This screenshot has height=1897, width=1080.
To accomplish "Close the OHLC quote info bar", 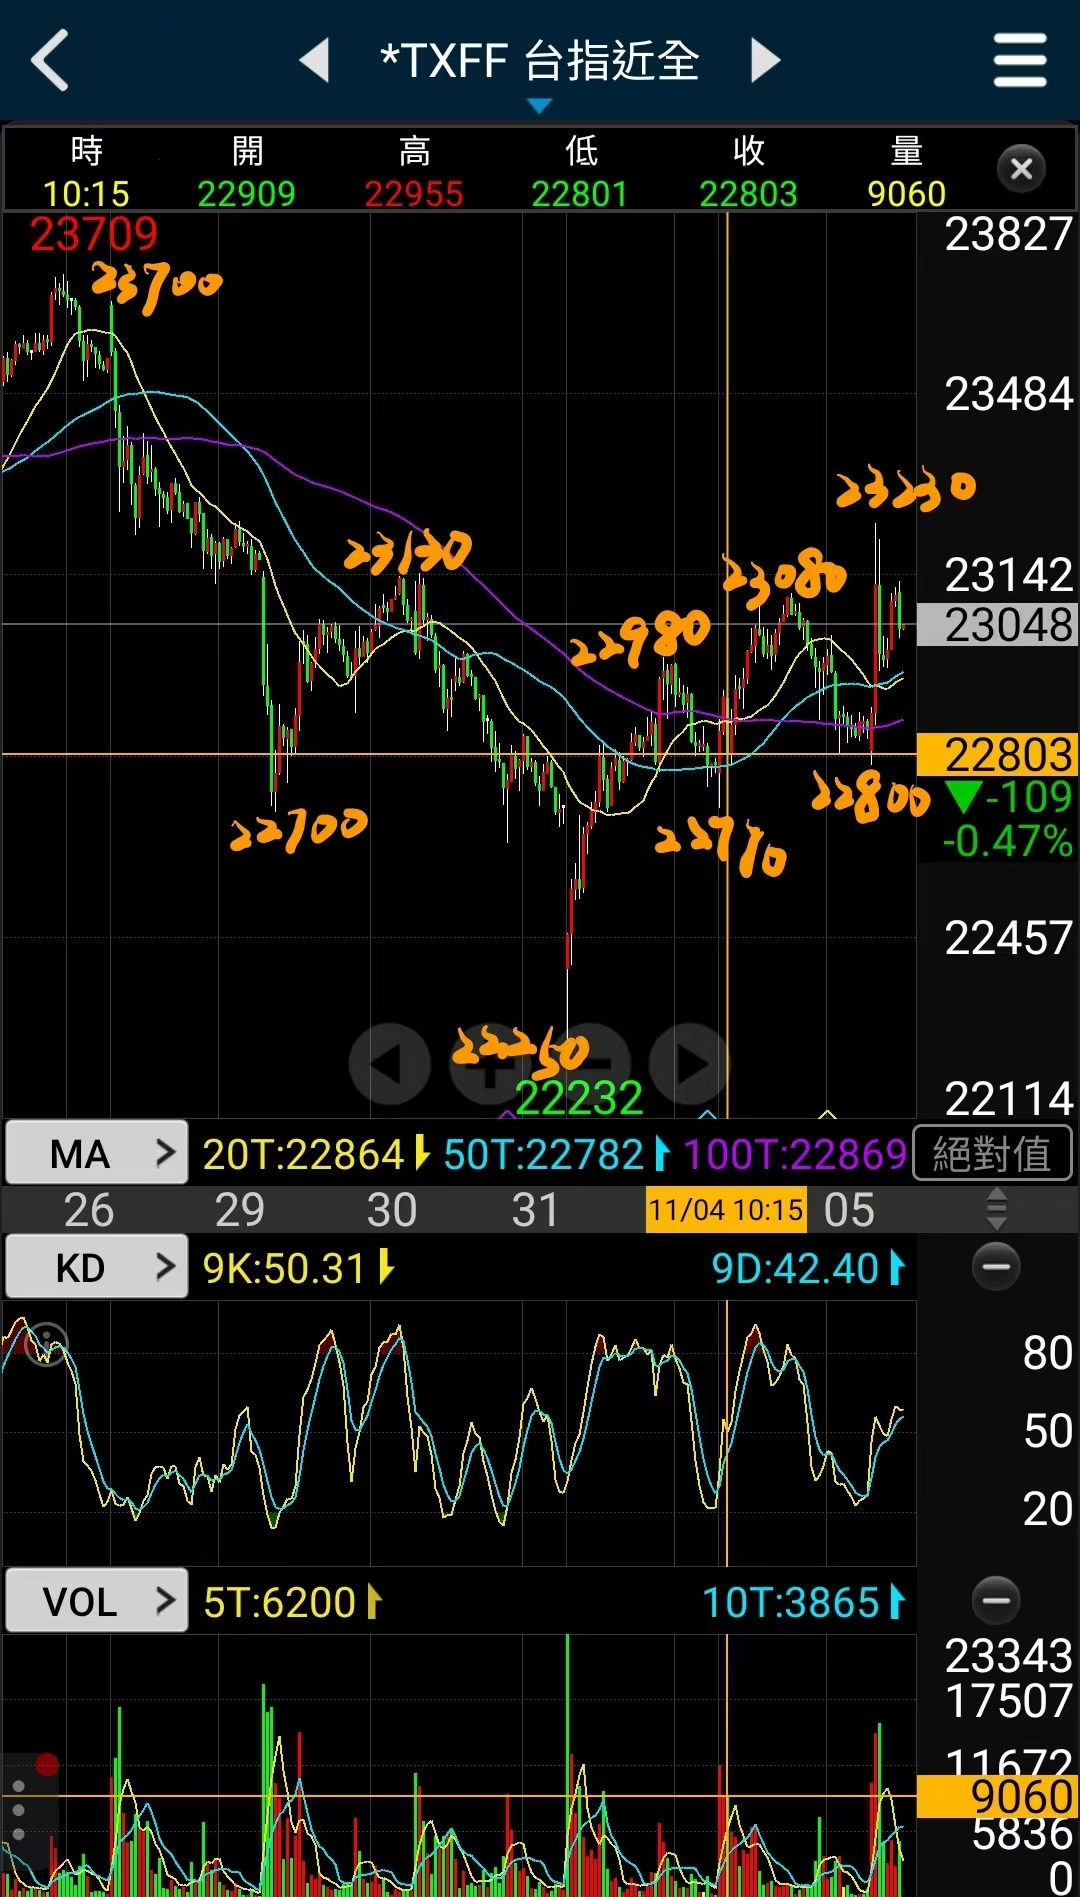I will pyautogui.click(x=1021, y=169).
